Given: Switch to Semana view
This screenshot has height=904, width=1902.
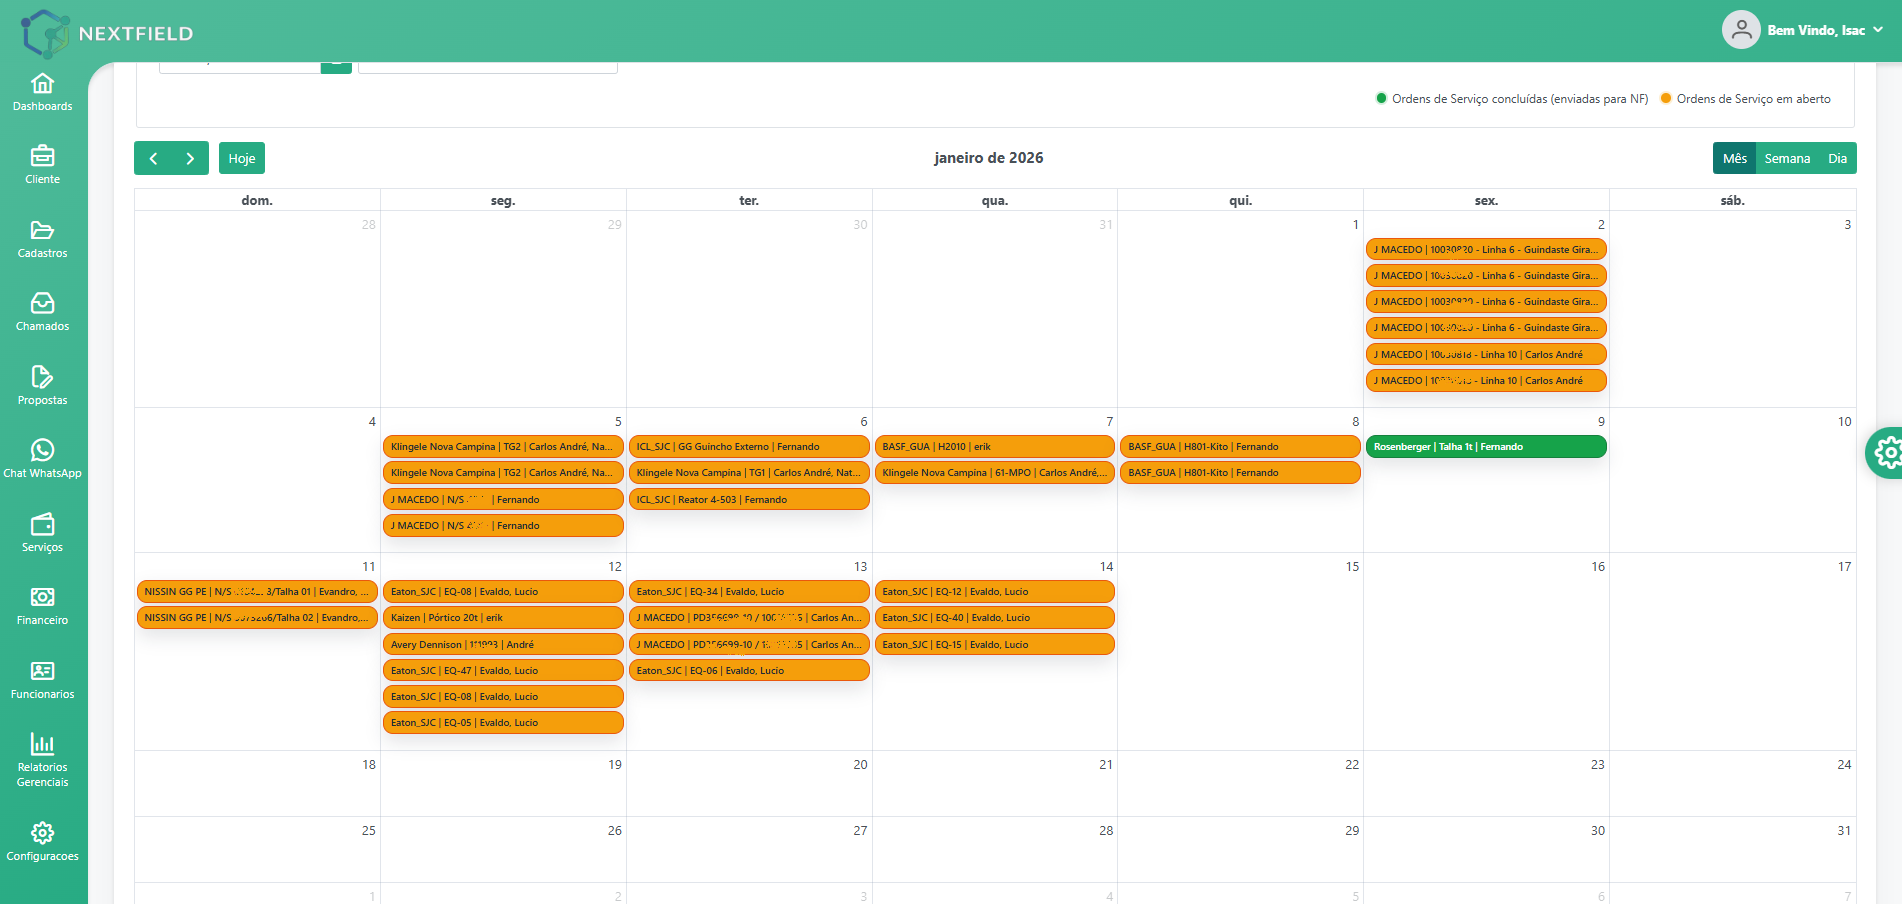Looking at the screenshot, I should pyautogui.click(x=1787, y=158).
